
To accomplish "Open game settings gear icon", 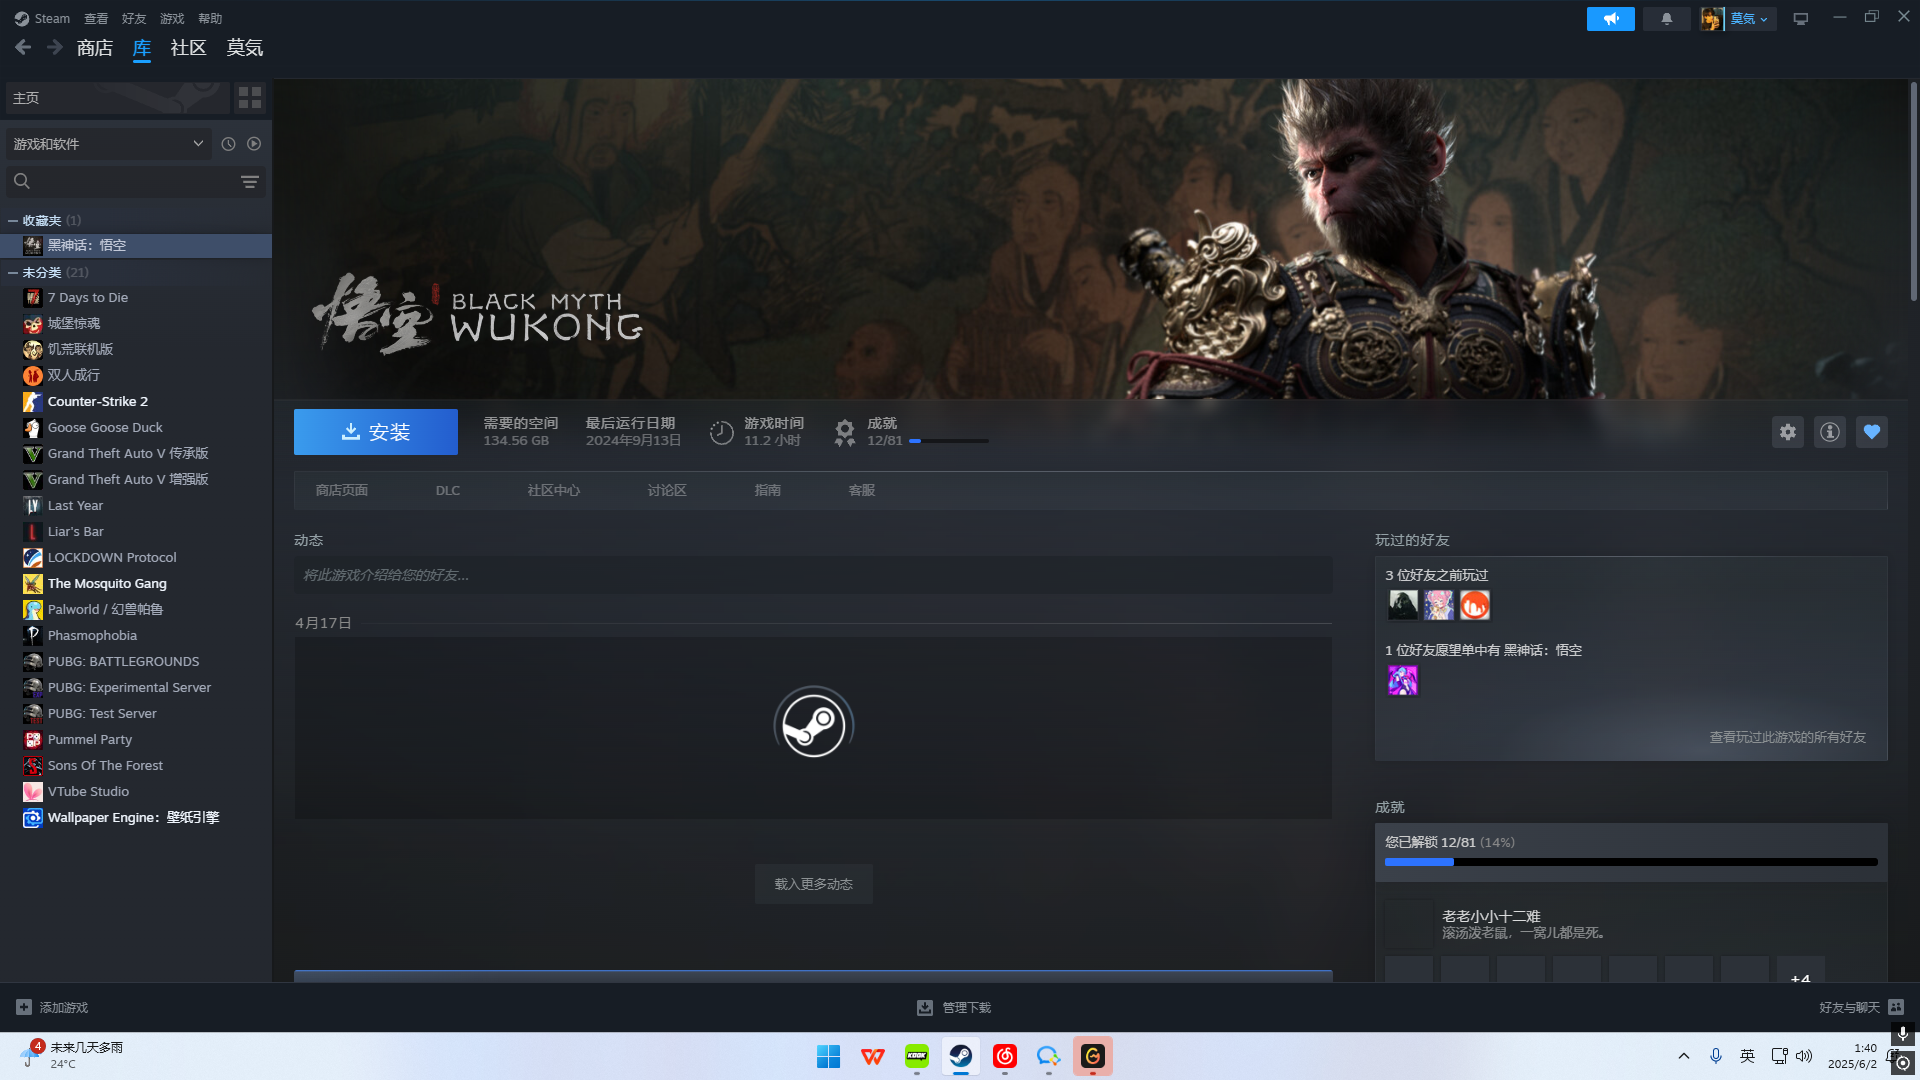I will click(1788, 432).
